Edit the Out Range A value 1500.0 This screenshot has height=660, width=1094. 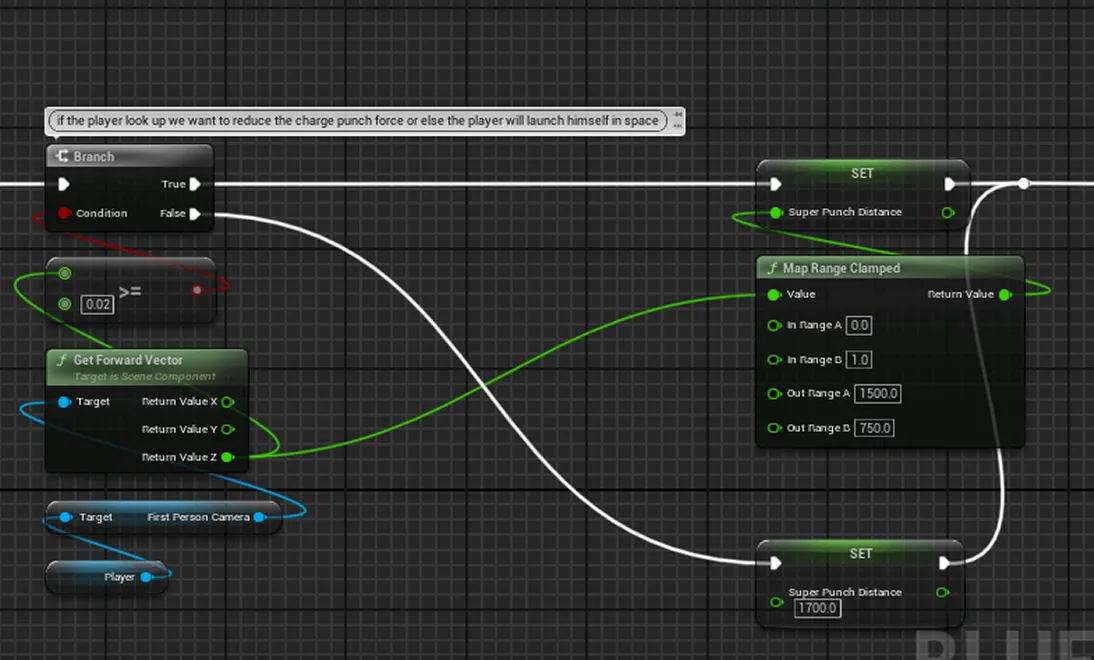(x=877, y=393)
